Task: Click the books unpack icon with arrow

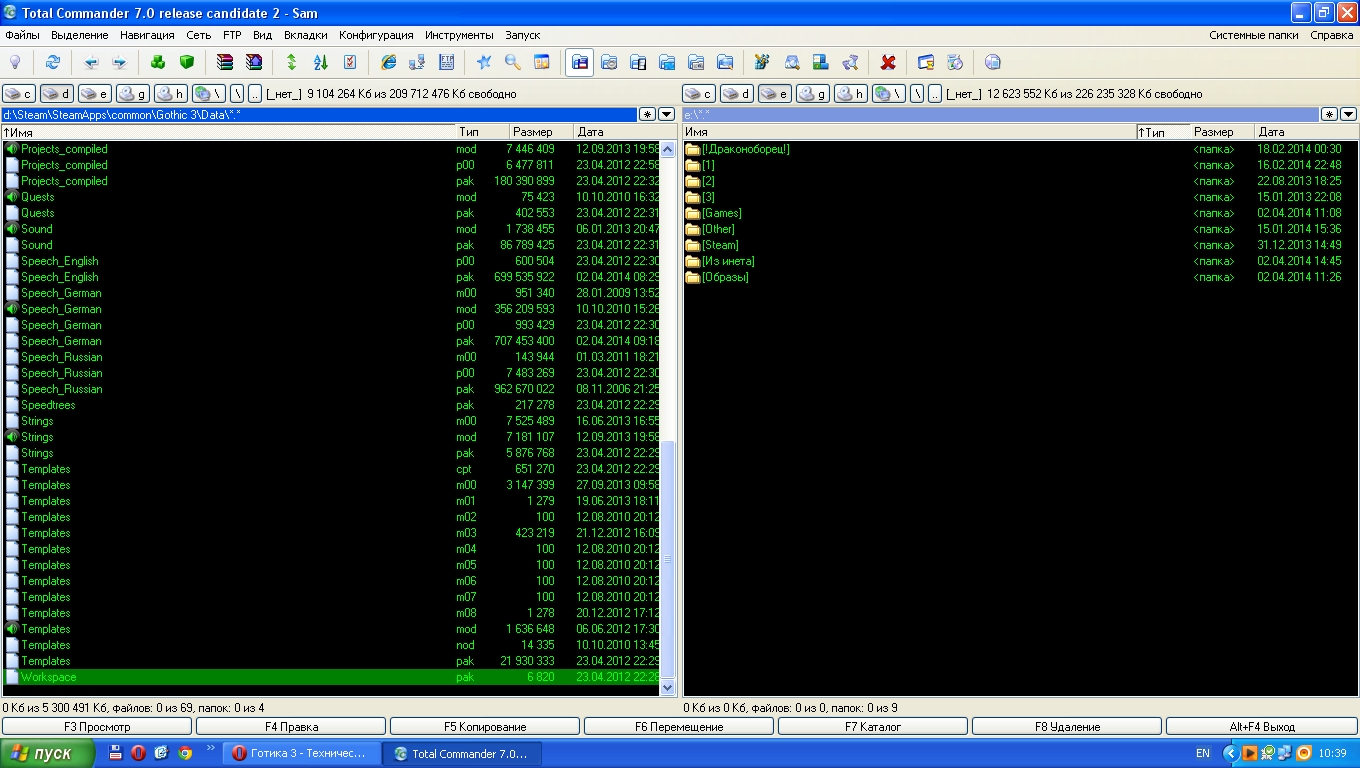Action: (254, 62)
